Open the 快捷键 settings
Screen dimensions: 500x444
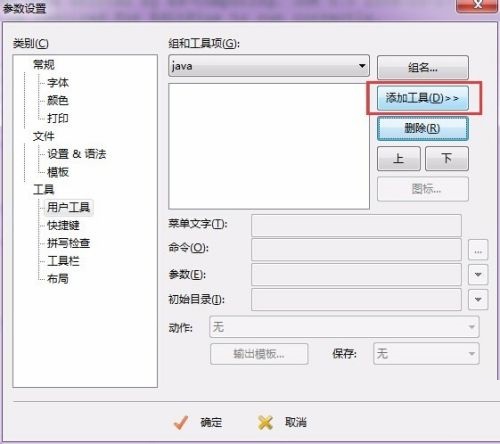pyautogui.click(x=63, y=225)
